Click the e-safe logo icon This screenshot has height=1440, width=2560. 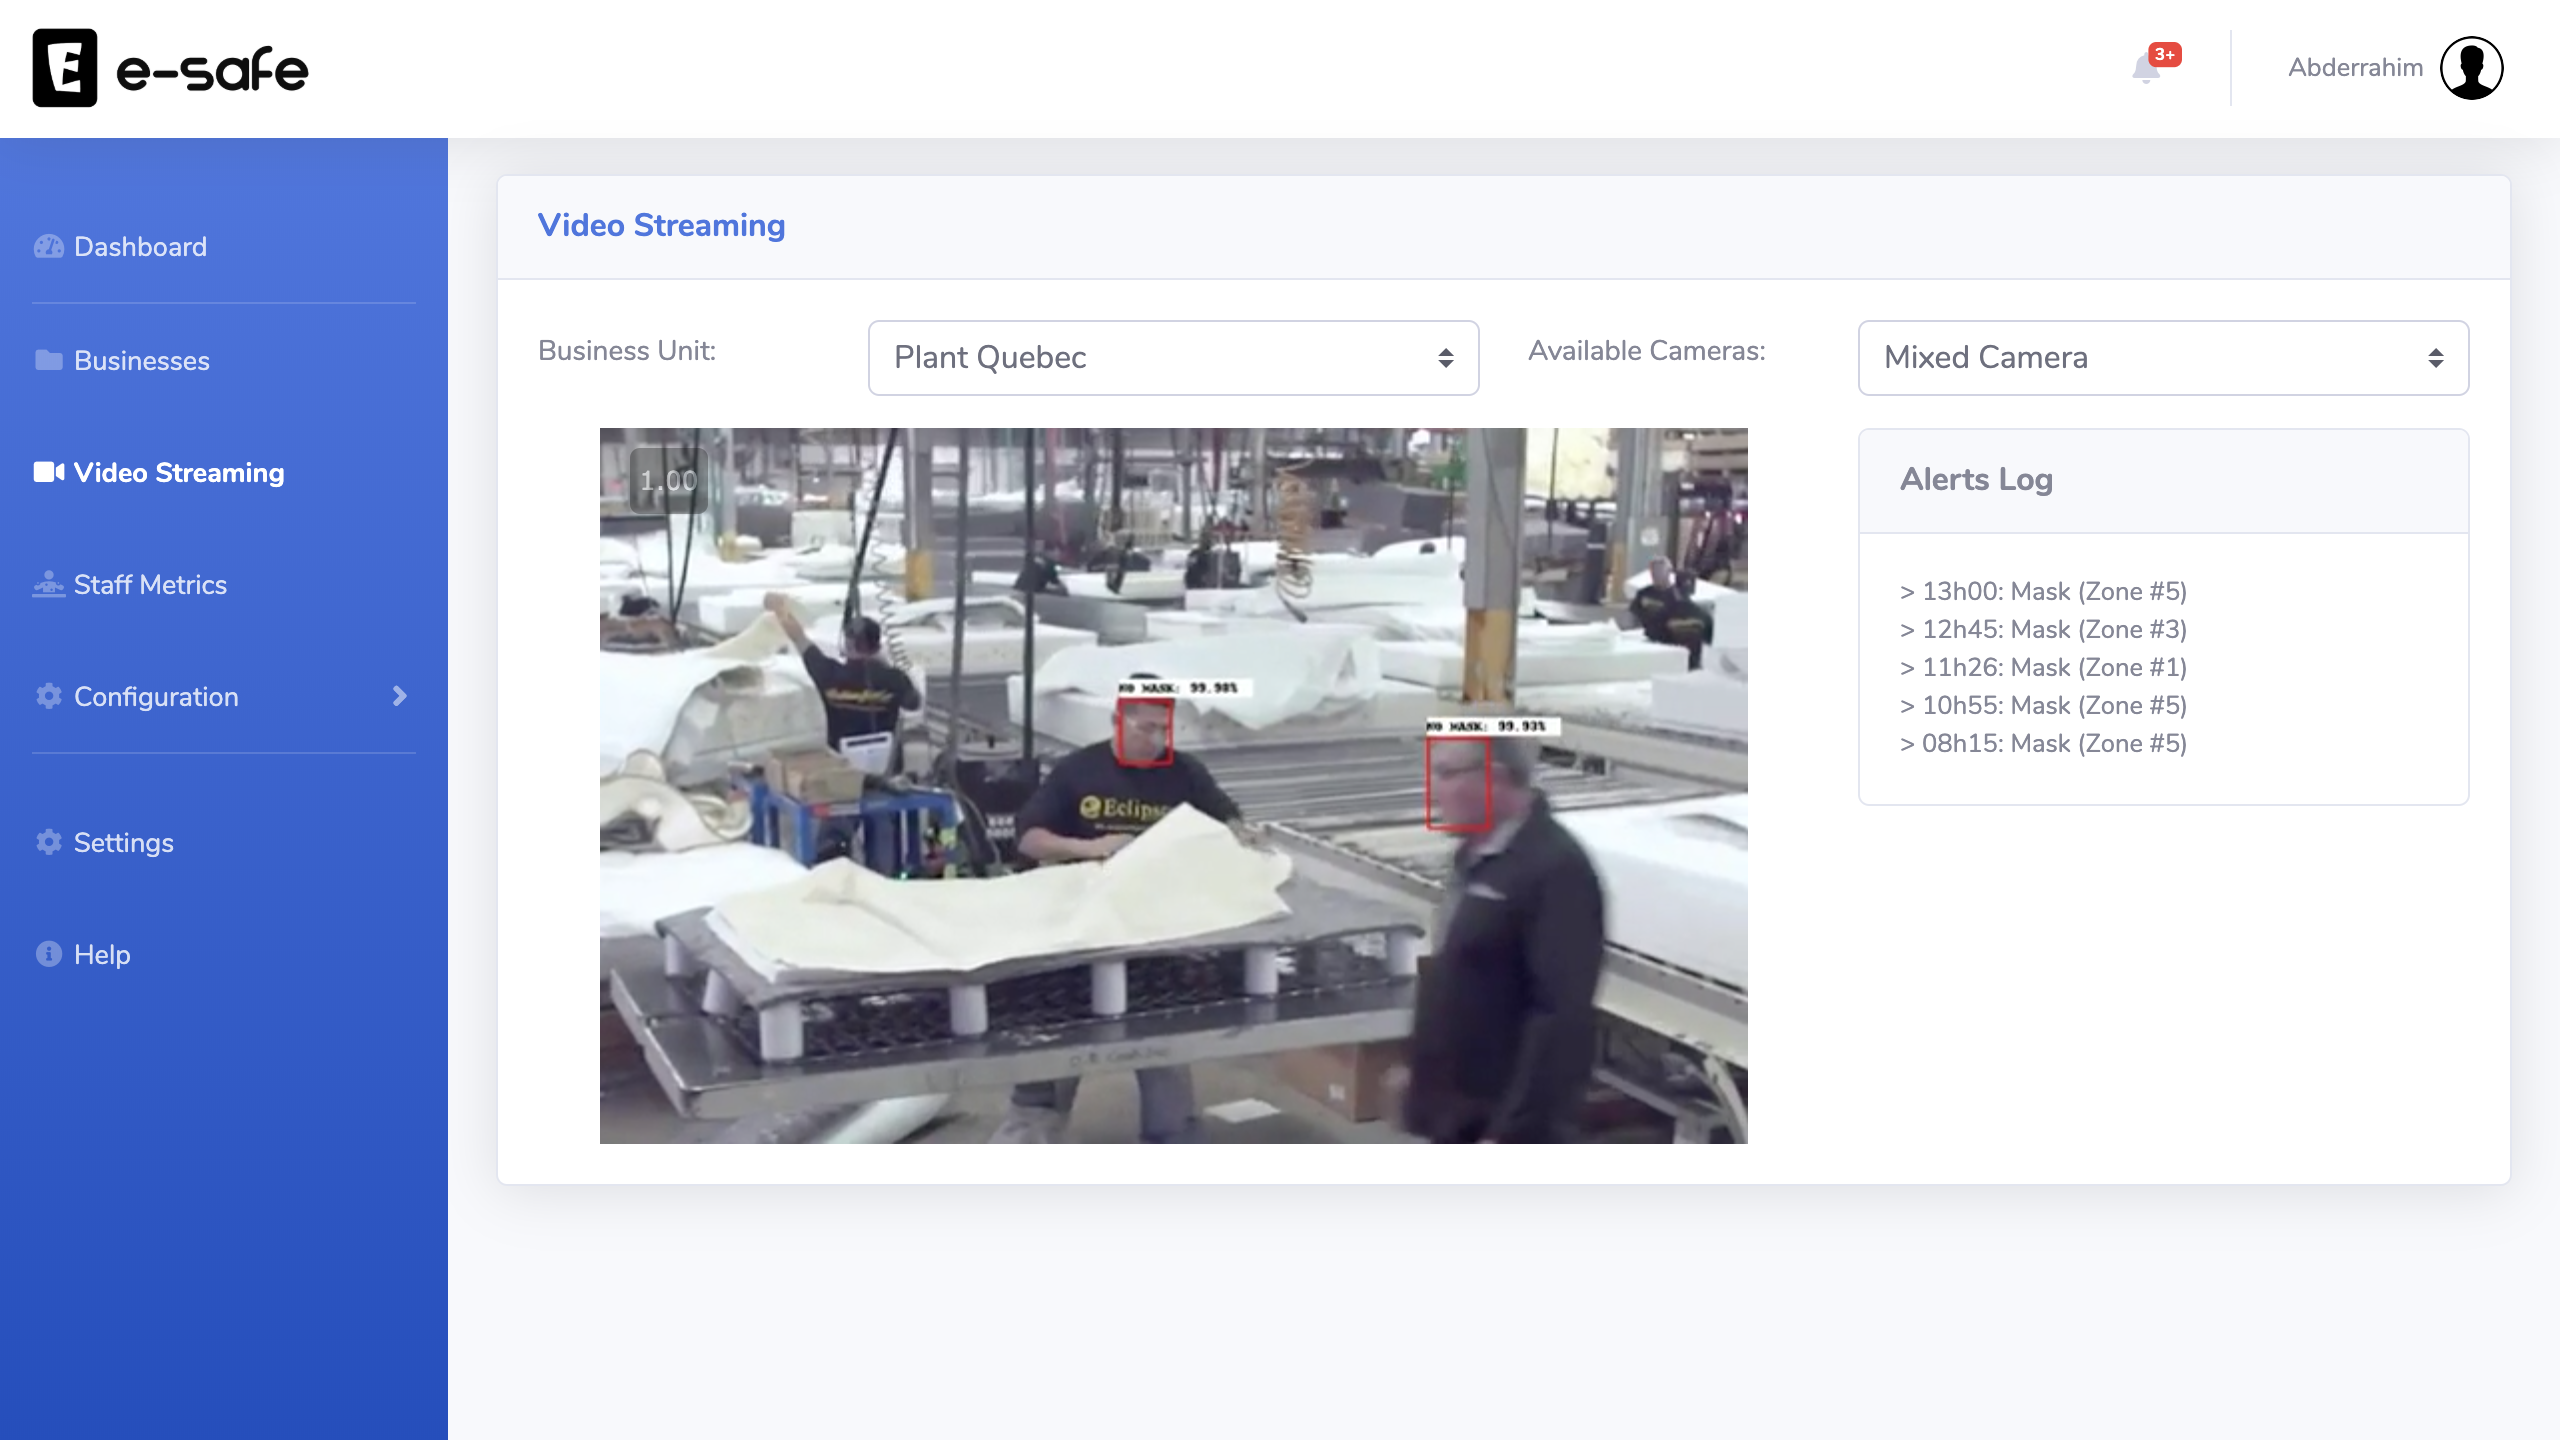point(65,68)
